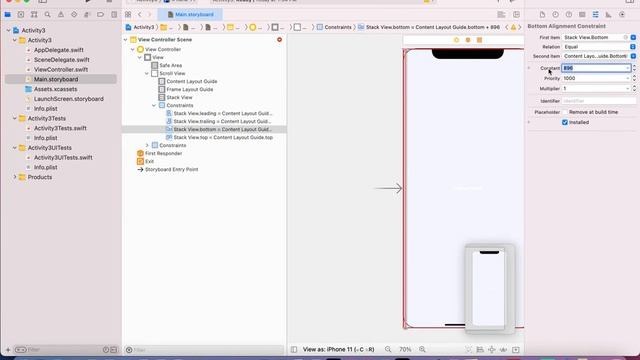Show the Quick Help inspector
The width and height of the screenshot is (640, 360).
click(569, 15)
